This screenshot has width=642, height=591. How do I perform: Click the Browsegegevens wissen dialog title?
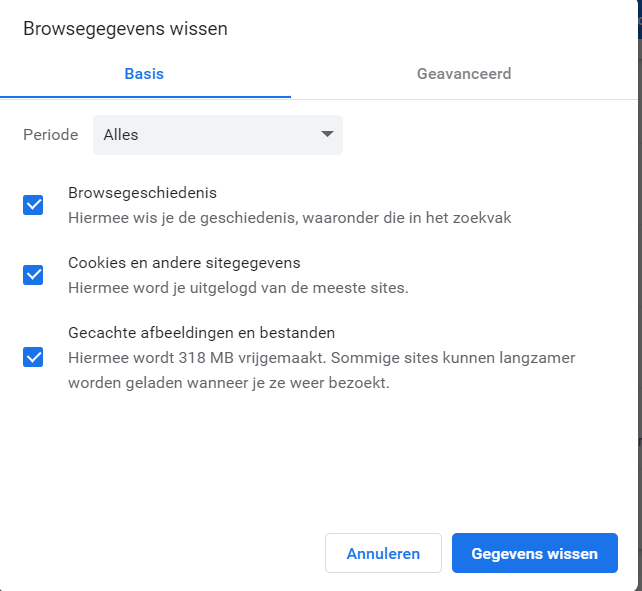tap(125, 29)
